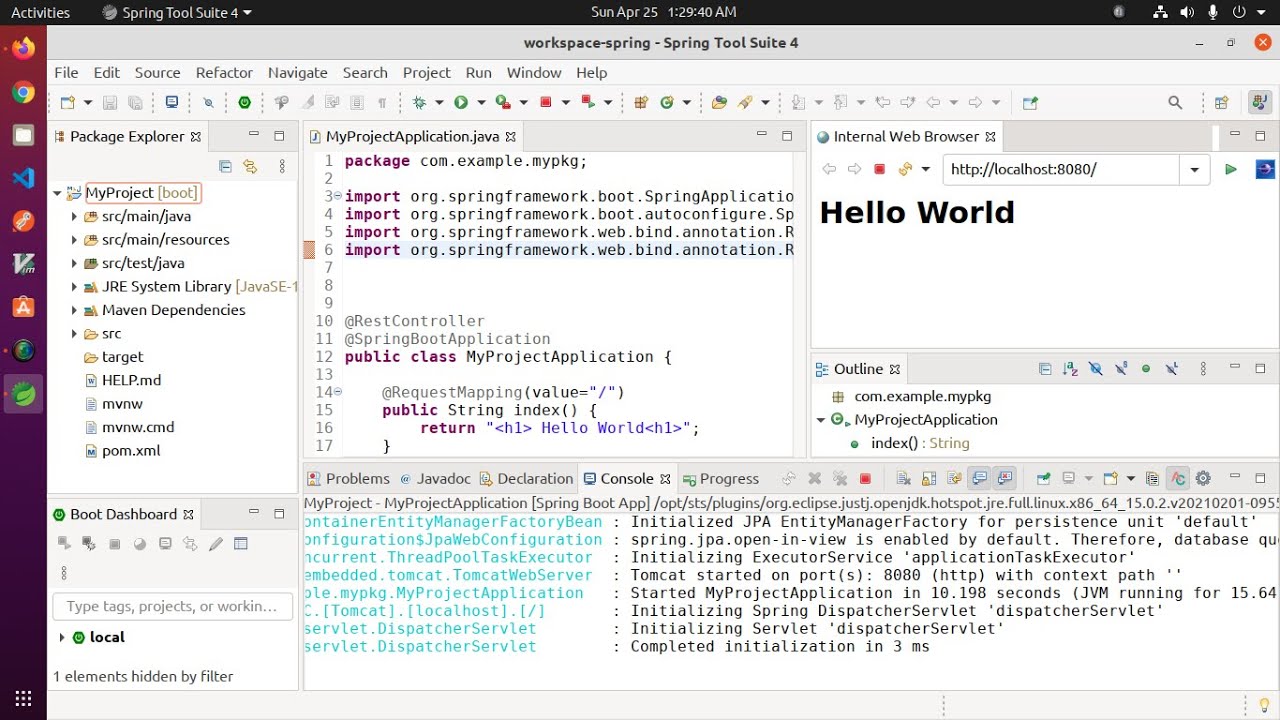Collapse MyProjectApplication in the Outline
This screenshot has height=720, width=1280.
click(821, 420)
